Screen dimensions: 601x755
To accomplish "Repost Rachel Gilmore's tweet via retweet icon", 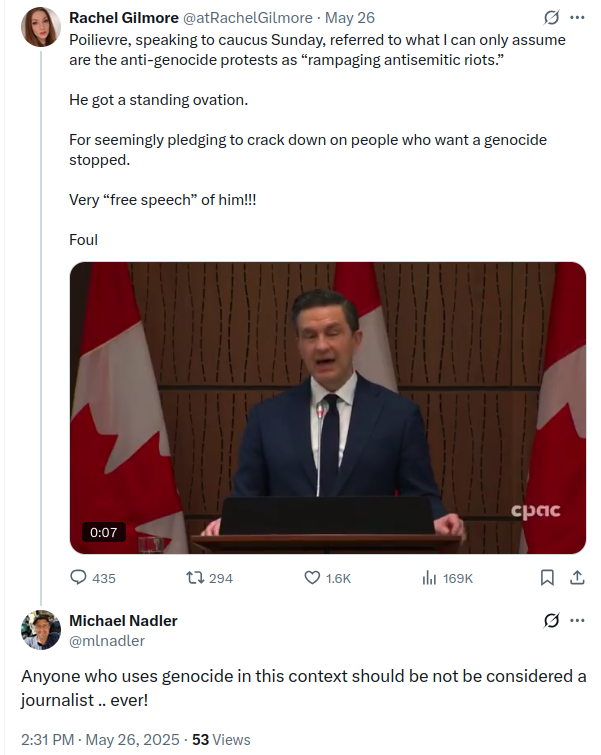I will point(196,577).
